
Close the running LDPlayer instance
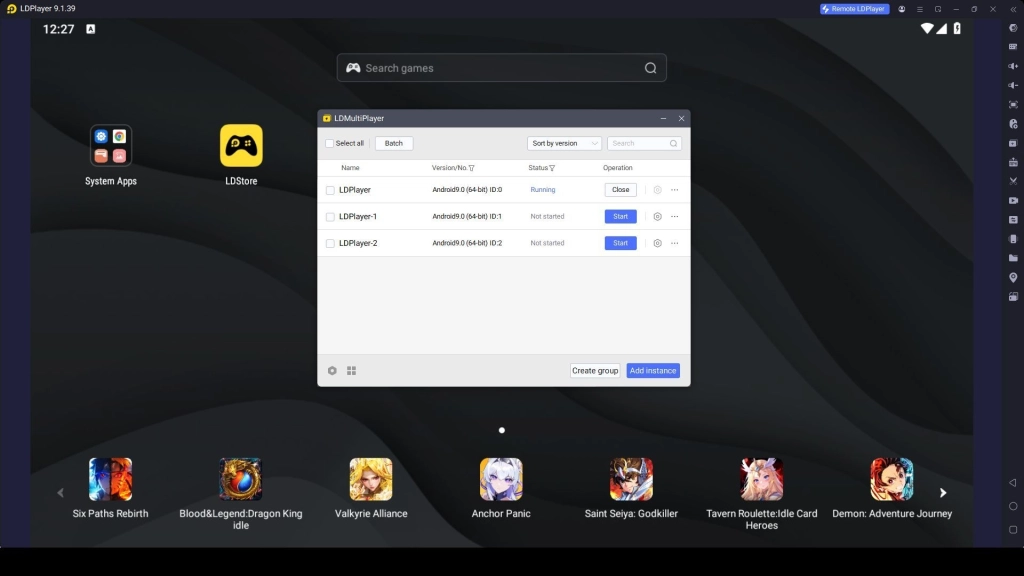(620, 189)
